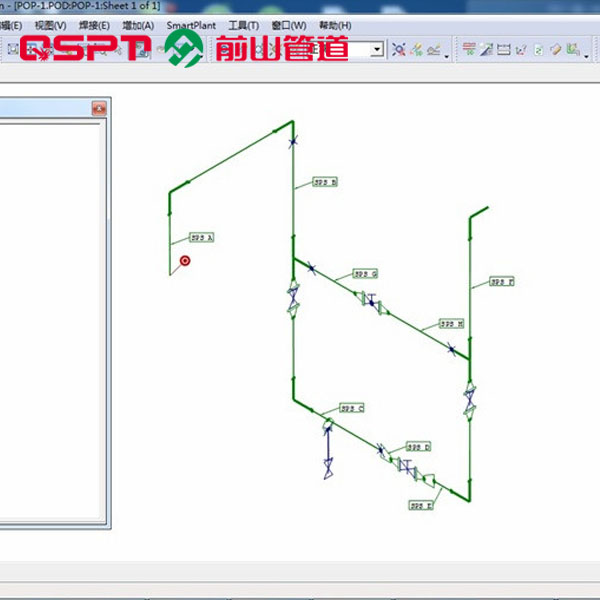Select the SPS D spool label

coord(419,447)
